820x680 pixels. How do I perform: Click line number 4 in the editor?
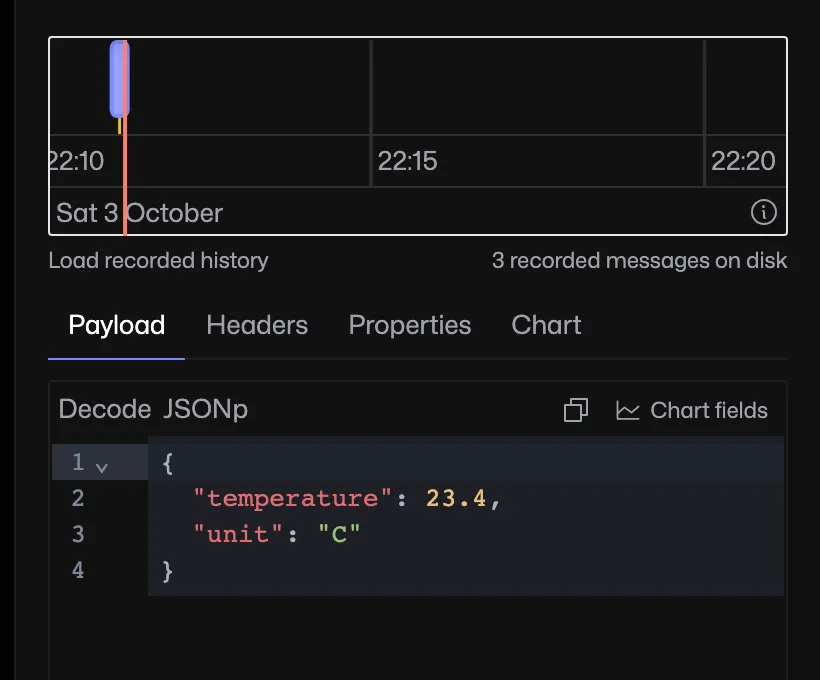(78, 570)
